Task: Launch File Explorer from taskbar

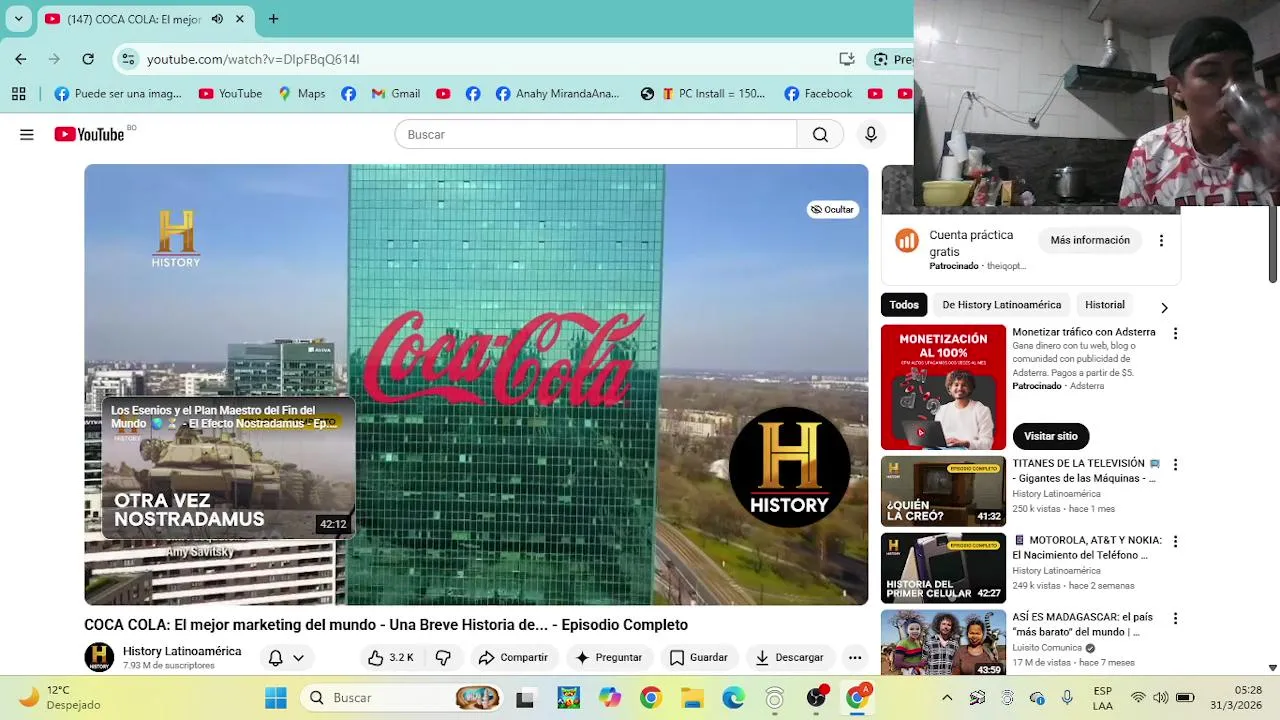Action: [692, 697]
